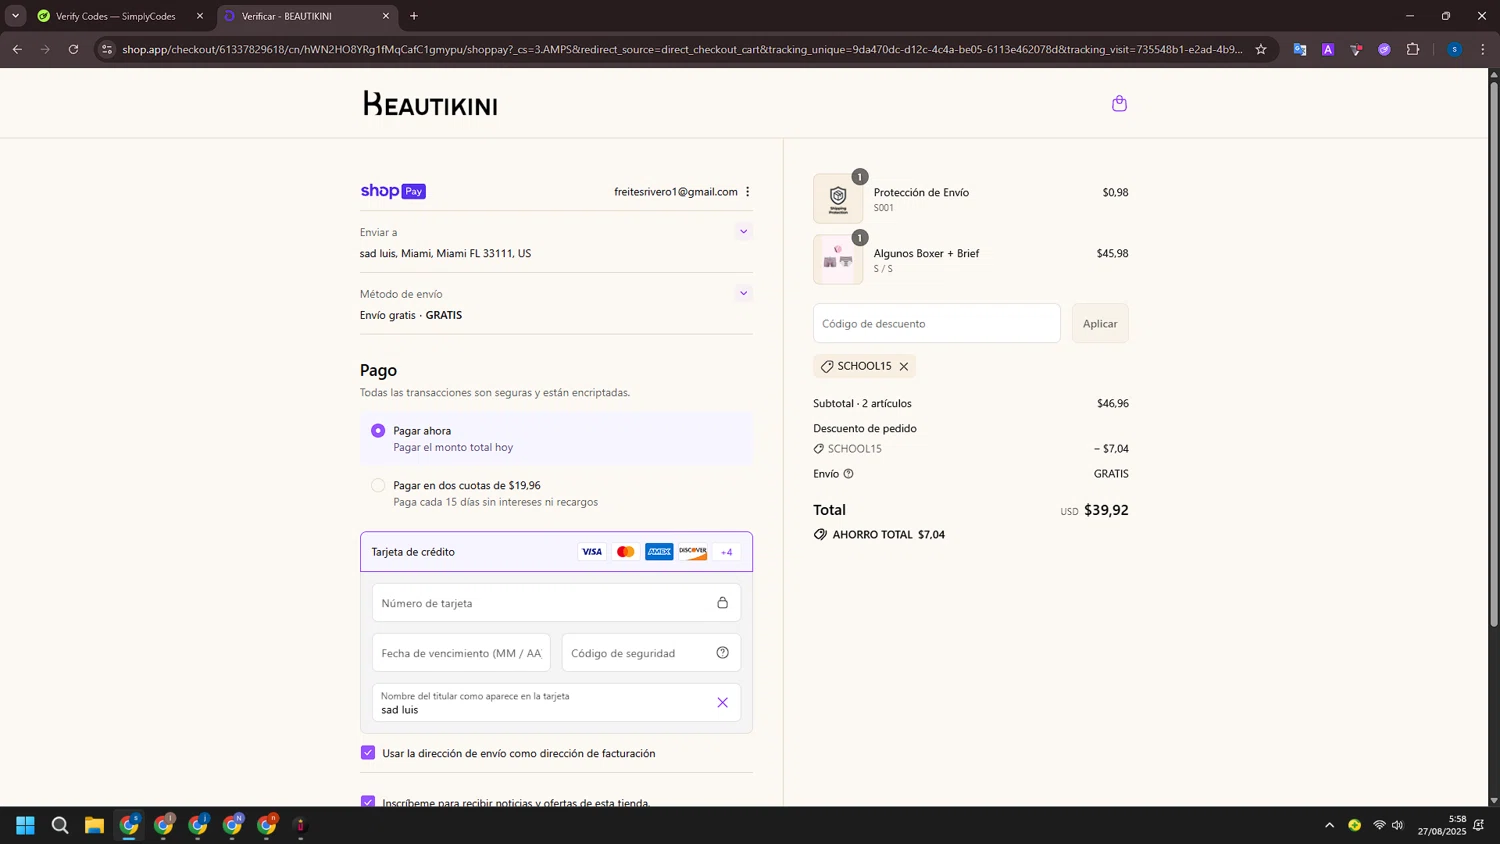Image resolution: width=1500 pixels, height=844 pixels.
Task: Open File Explorer from taskbar
Action: [94, 825]
